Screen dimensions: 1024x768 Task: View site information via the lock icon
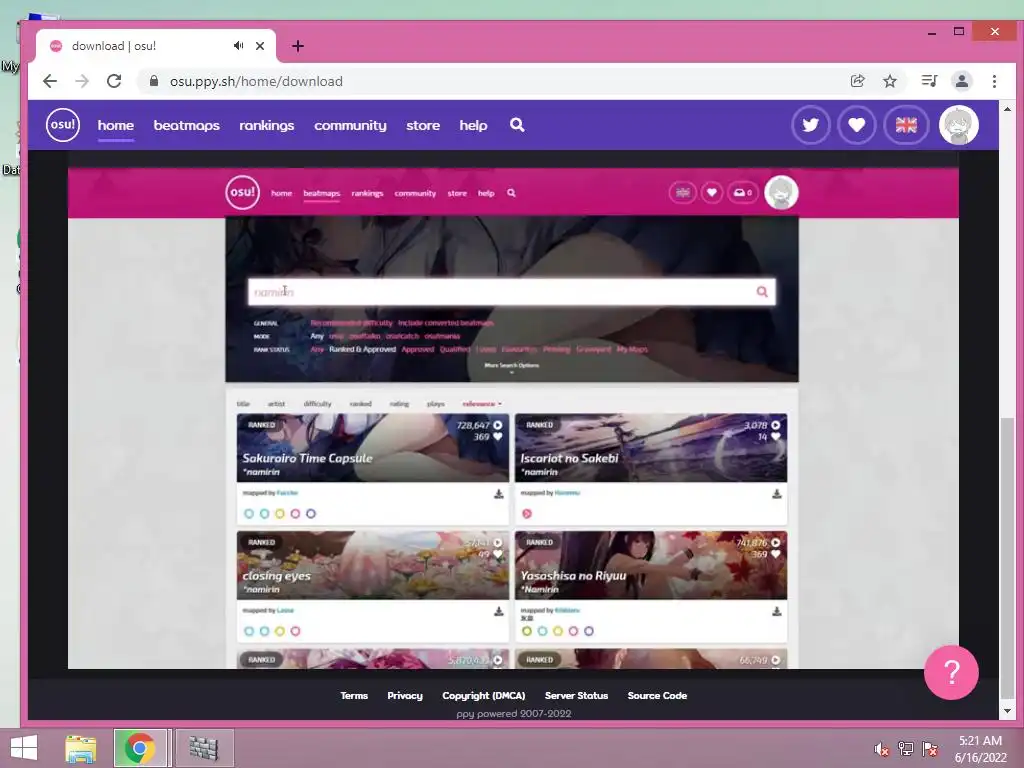(154, 81)
